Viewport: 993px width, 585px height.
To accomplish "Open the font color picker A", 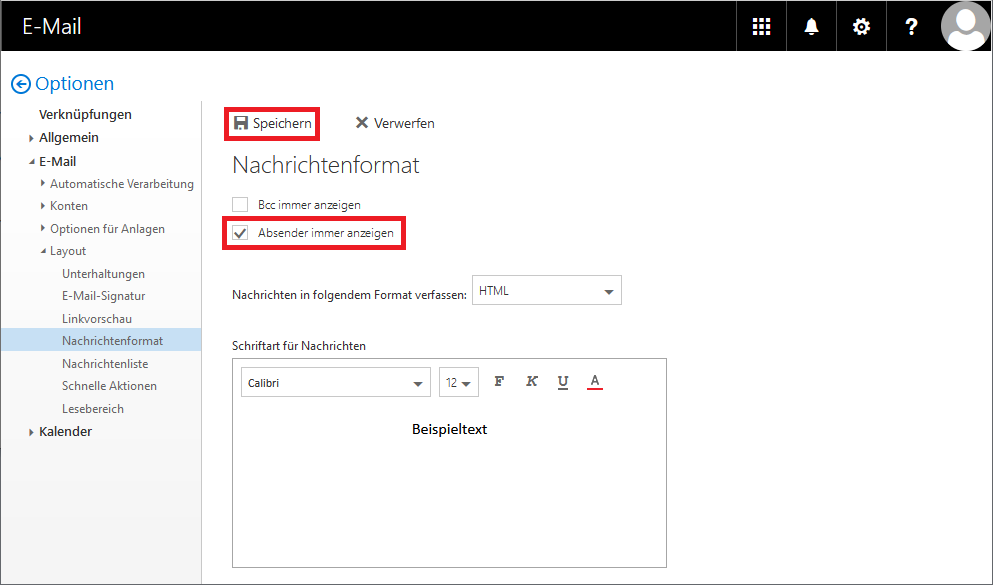I will tap(595, 381).
